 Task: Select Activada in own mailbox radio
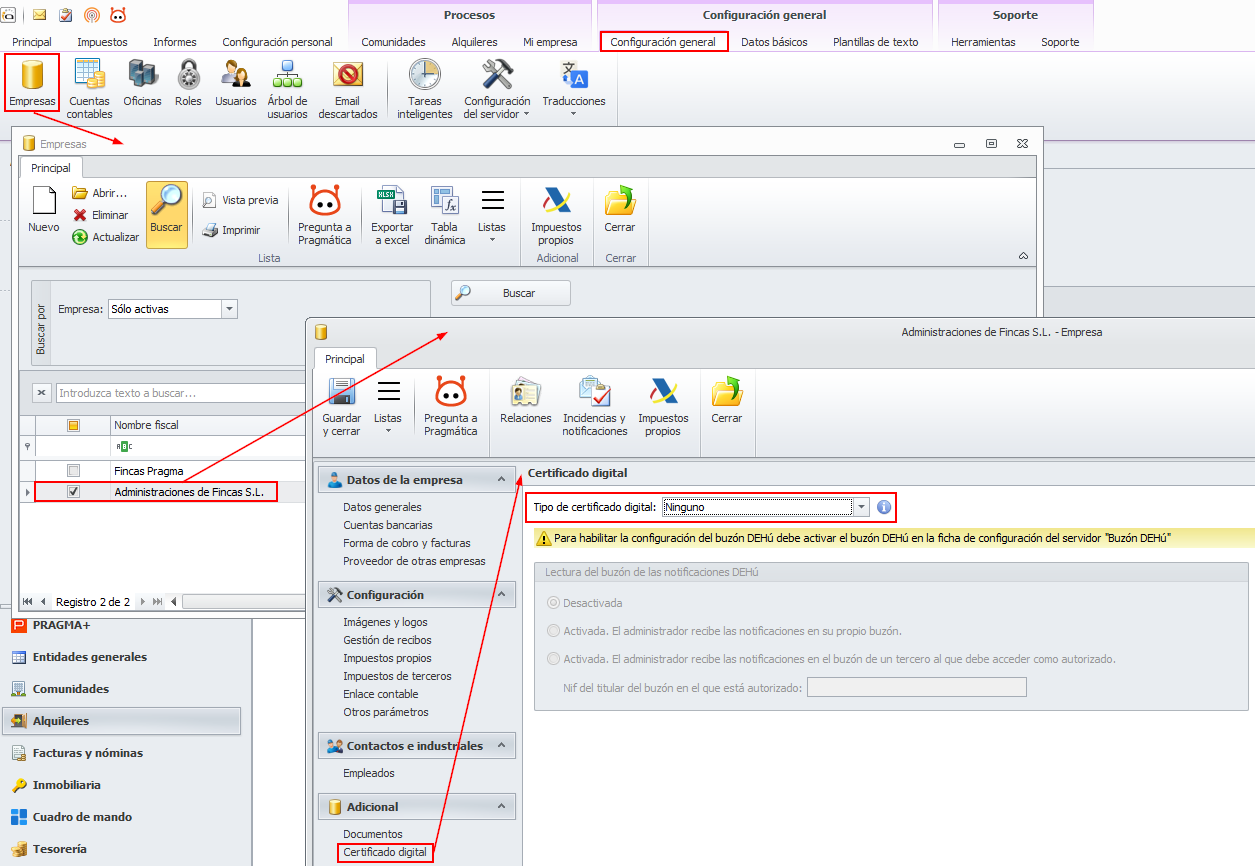pyautogui.click(x=554, y=631)
